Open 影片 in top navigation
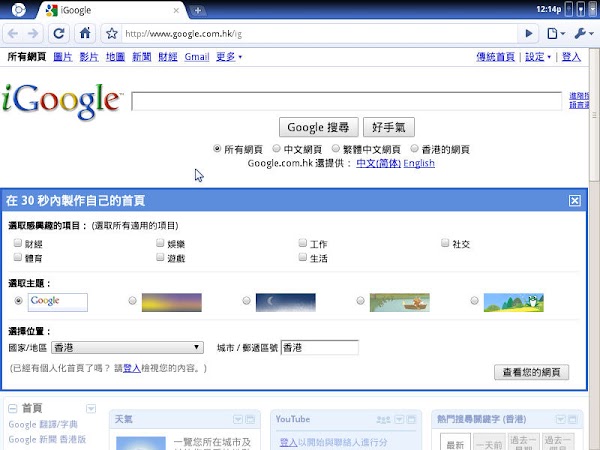Screen dimensions: 600x450 click(89, 57)
